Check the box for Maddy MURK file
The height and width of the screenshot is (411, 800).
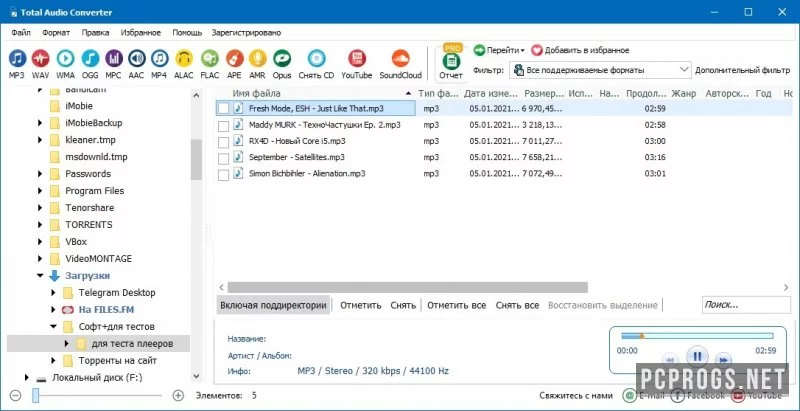point(223,125)
